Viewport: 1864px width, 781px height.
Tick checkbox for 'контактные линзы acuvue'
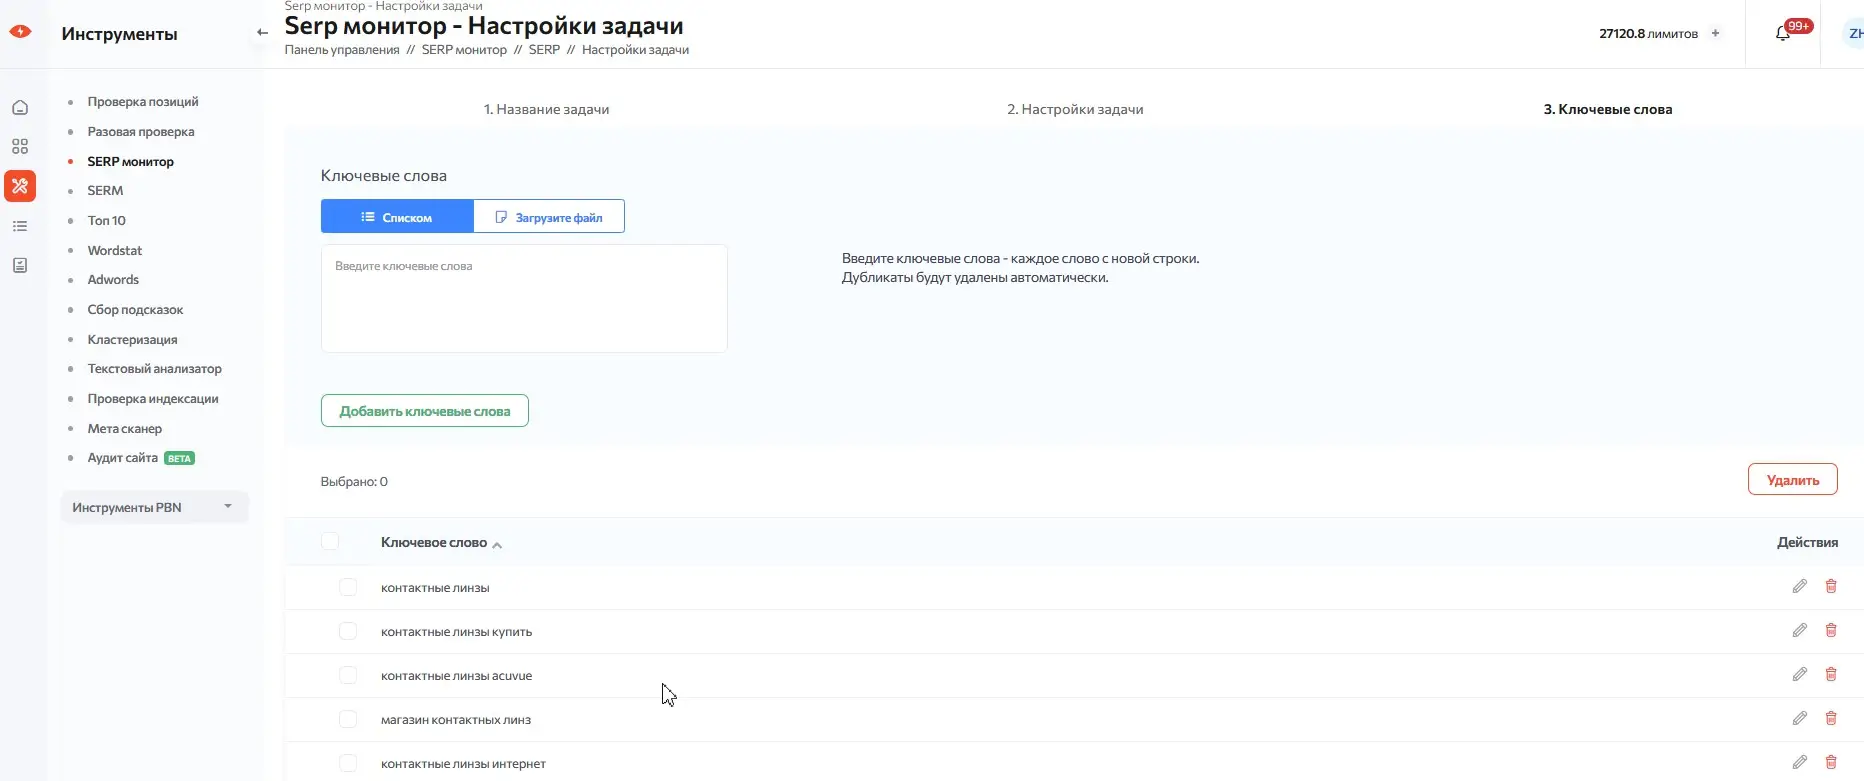pos(348,675)
